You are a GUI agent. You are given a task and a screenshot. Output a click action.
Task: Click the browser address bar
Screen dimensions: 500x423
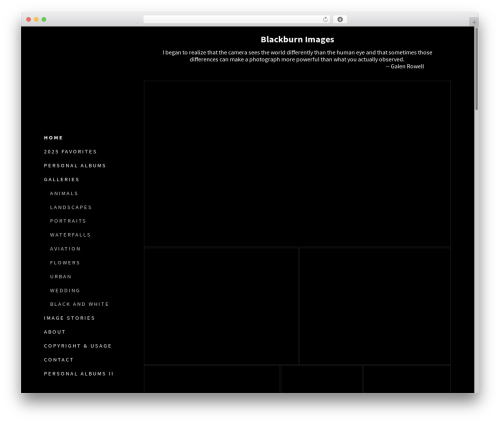coord(236,19)
